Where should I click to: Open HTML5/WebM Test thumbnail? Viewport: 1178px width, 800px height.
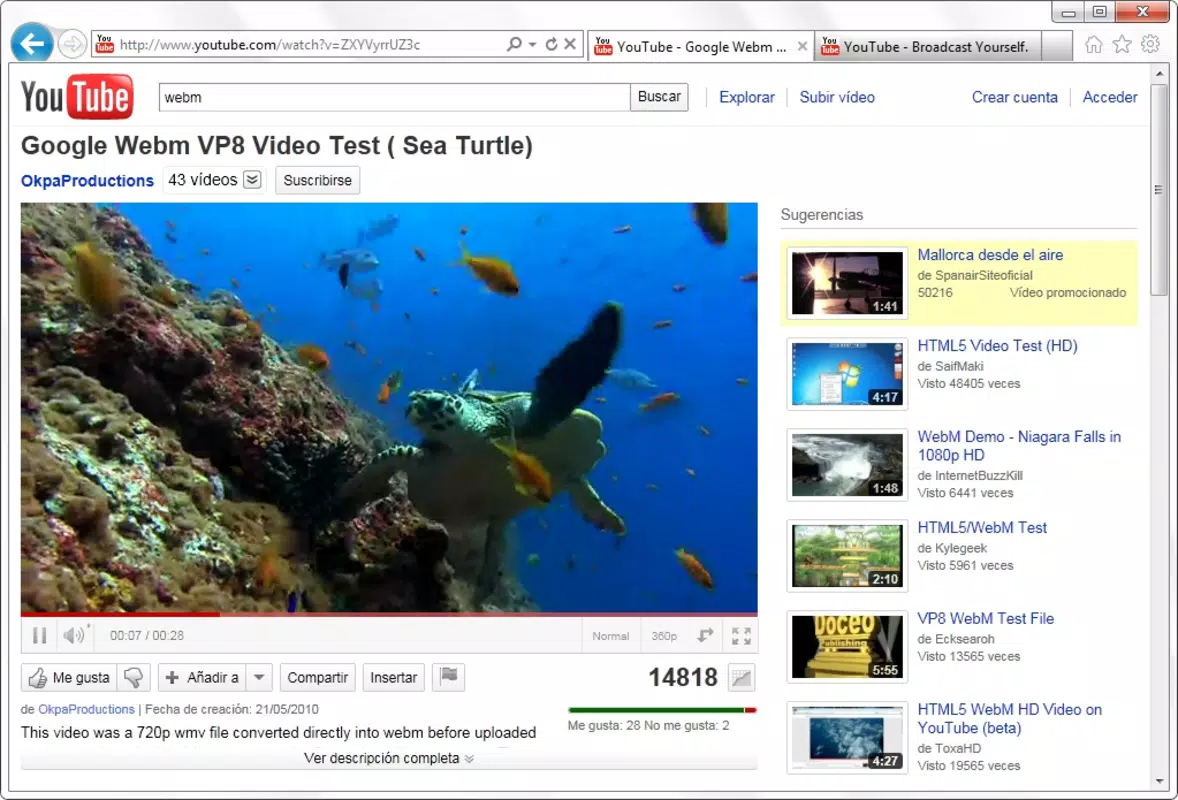click(847, 555)
